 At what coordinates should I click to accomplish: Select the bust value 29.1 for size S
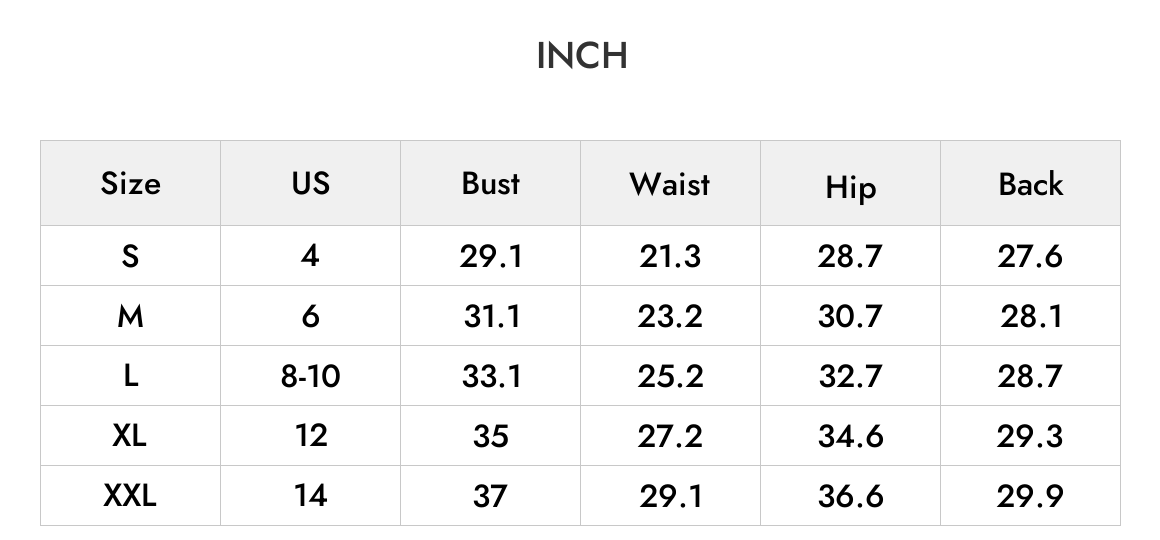[490, 256]
